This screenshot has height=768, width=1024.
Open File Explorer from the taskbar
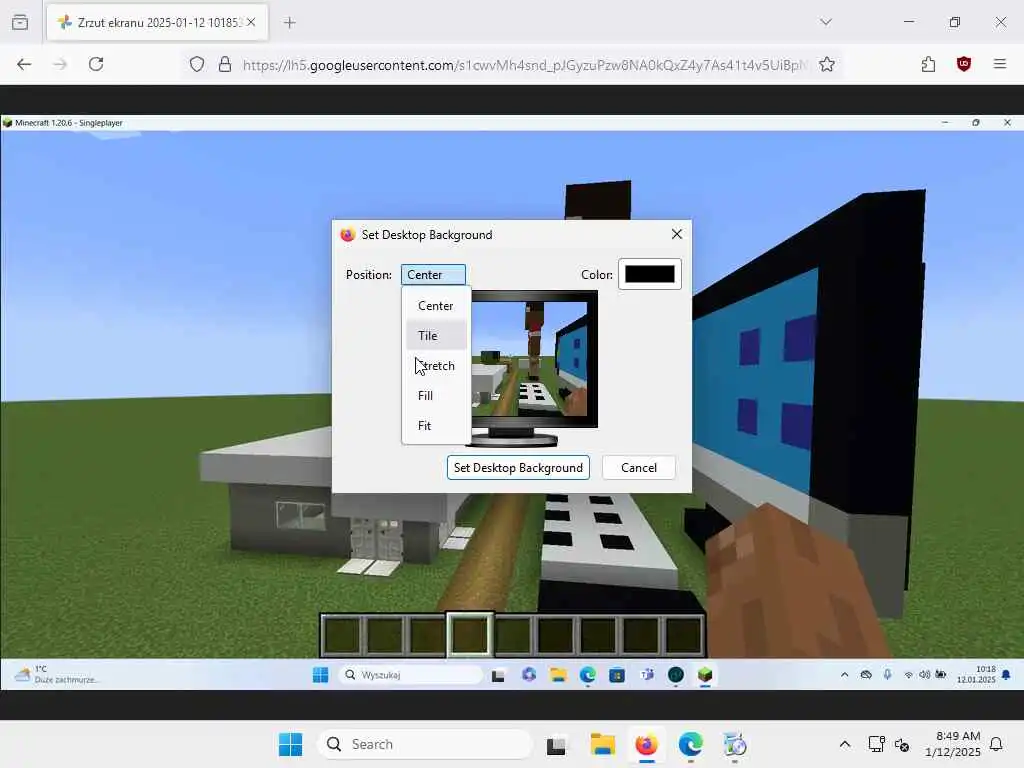point(602,744)
